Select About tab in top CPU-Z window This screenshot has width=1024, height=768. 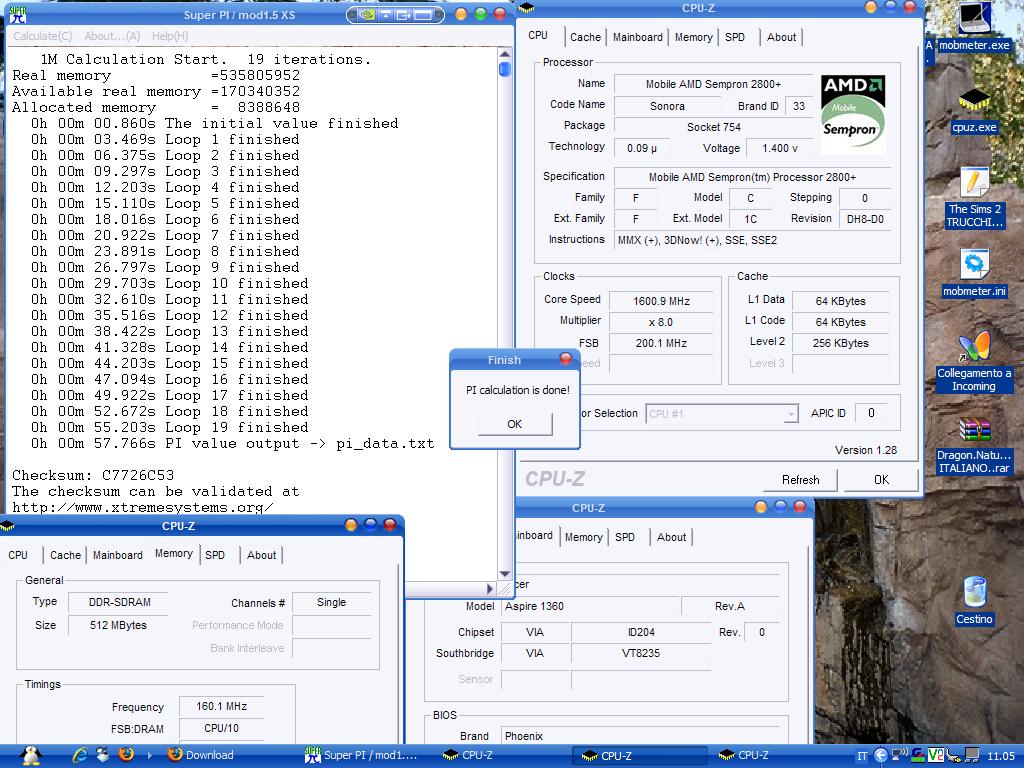(781, 37)
